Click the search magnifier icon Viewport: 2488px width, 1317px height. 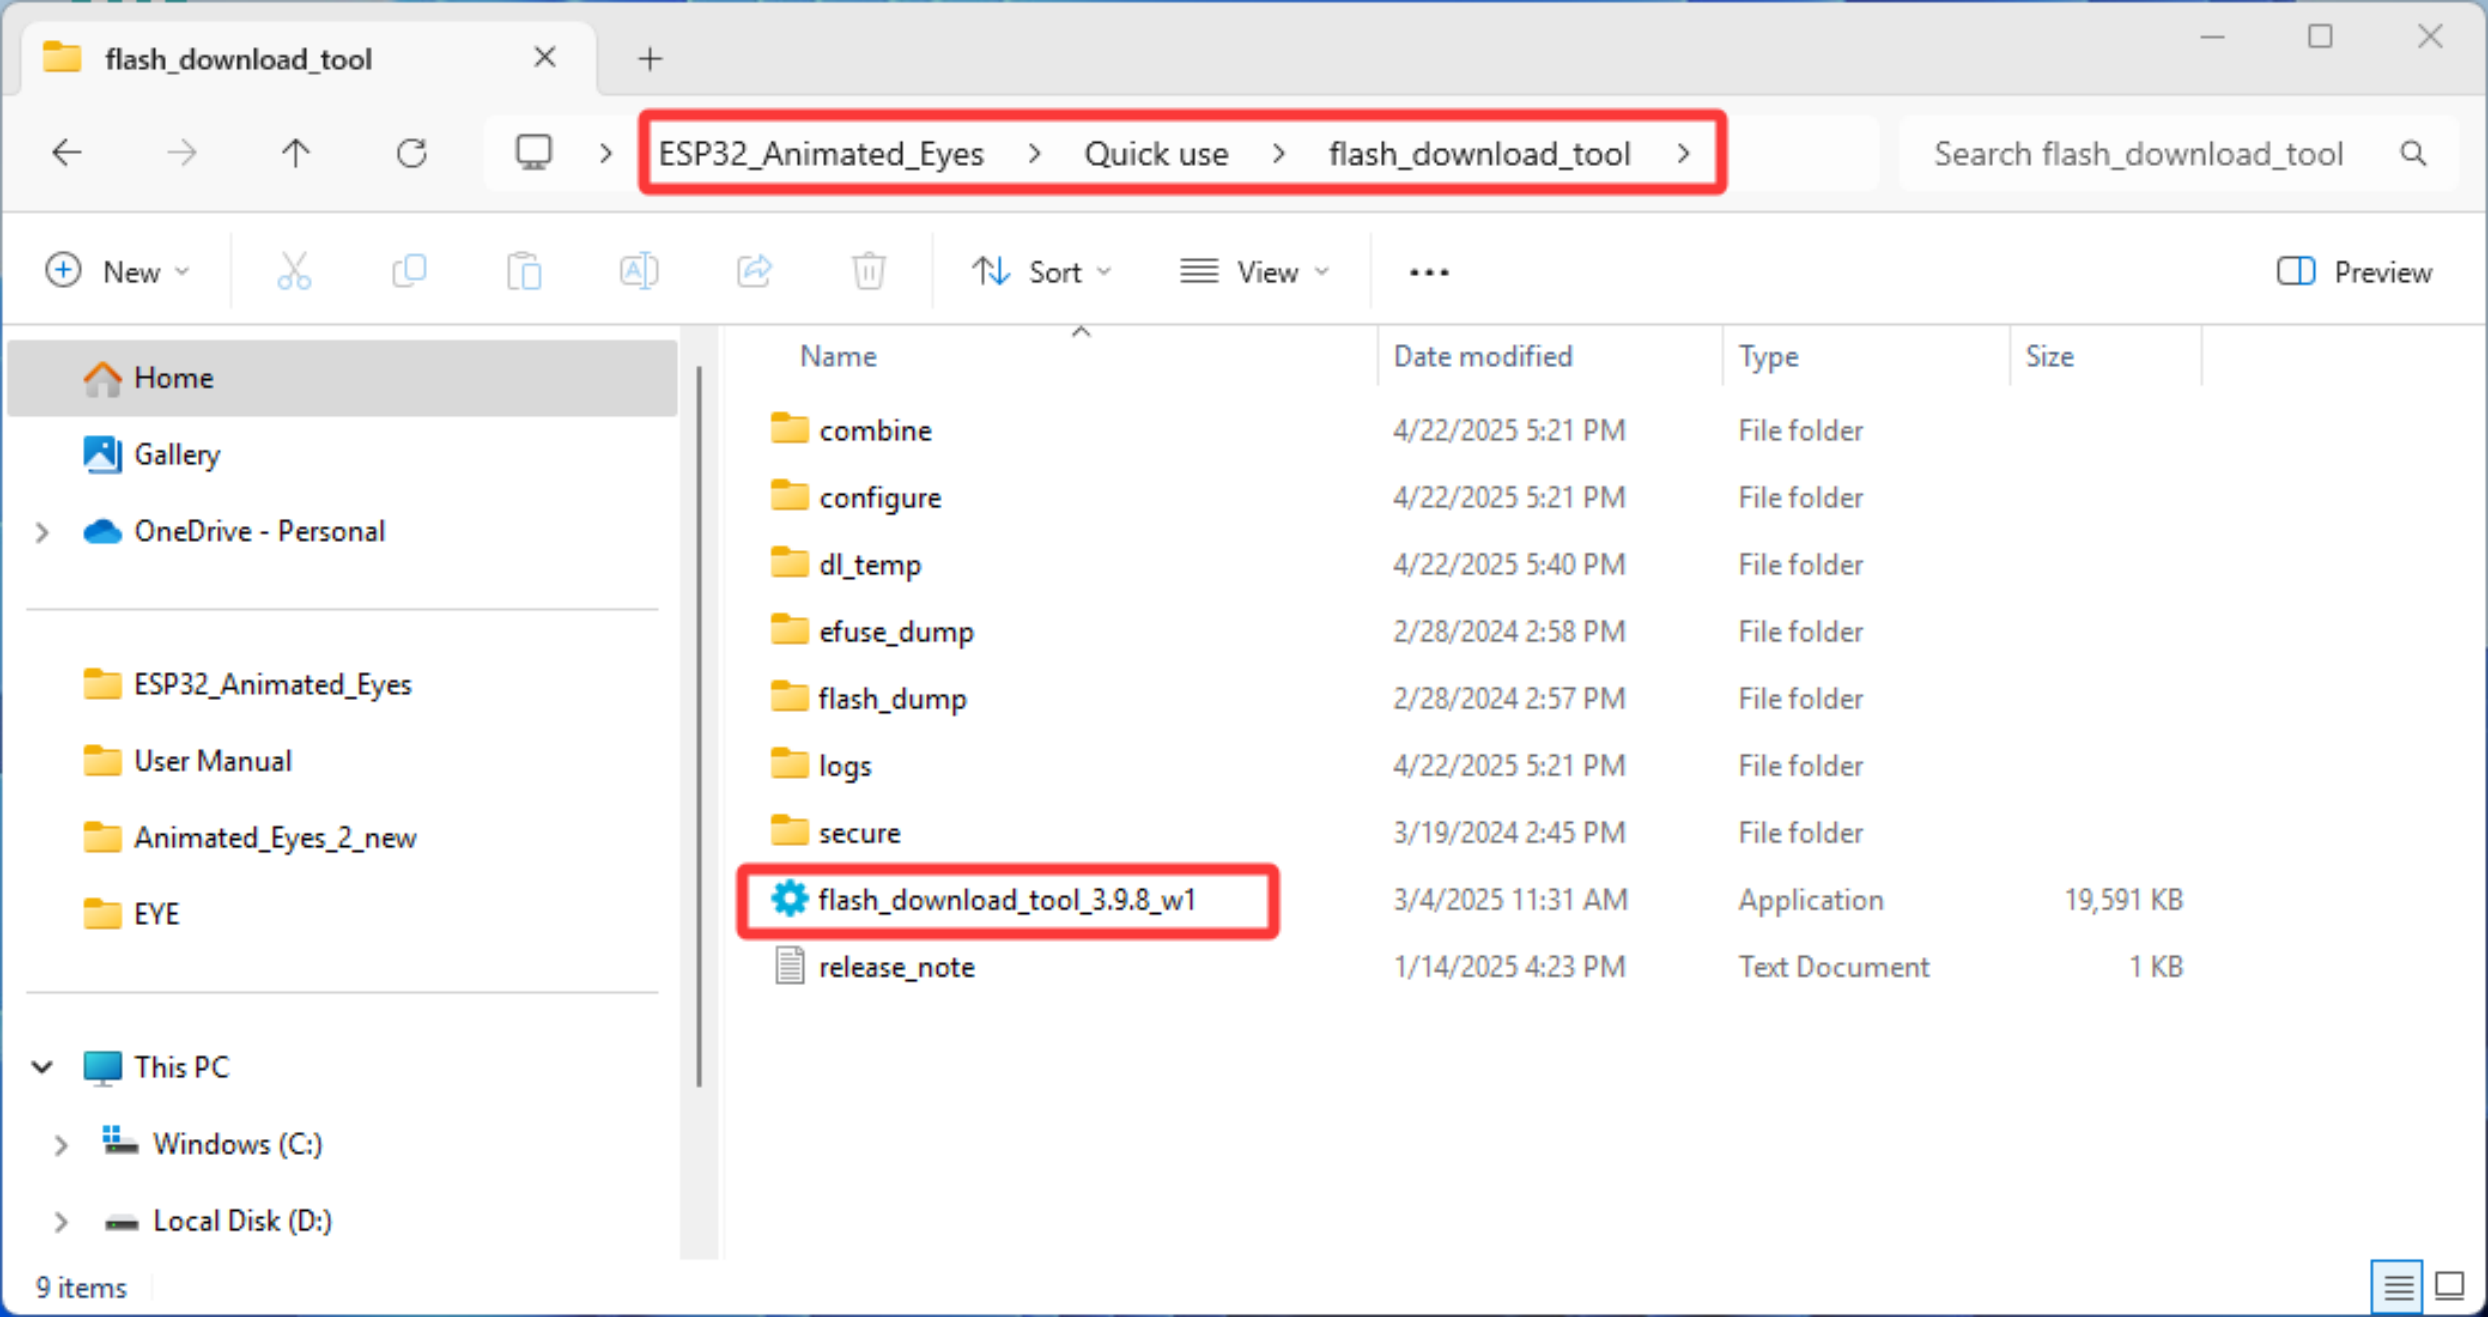2413,153
